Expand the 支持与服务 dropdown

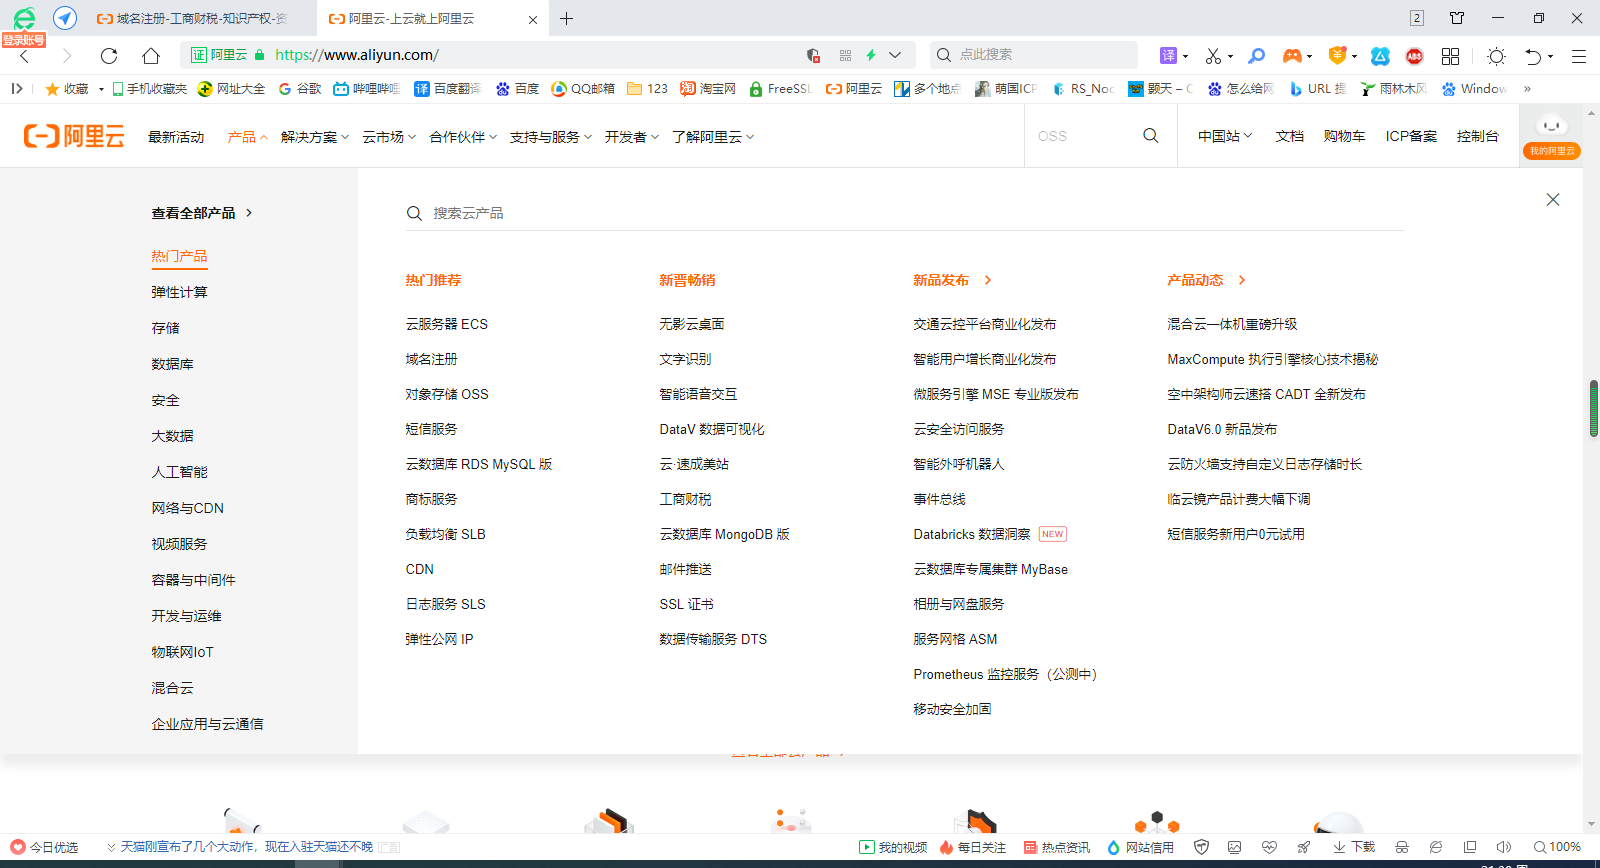pos(551,137)
